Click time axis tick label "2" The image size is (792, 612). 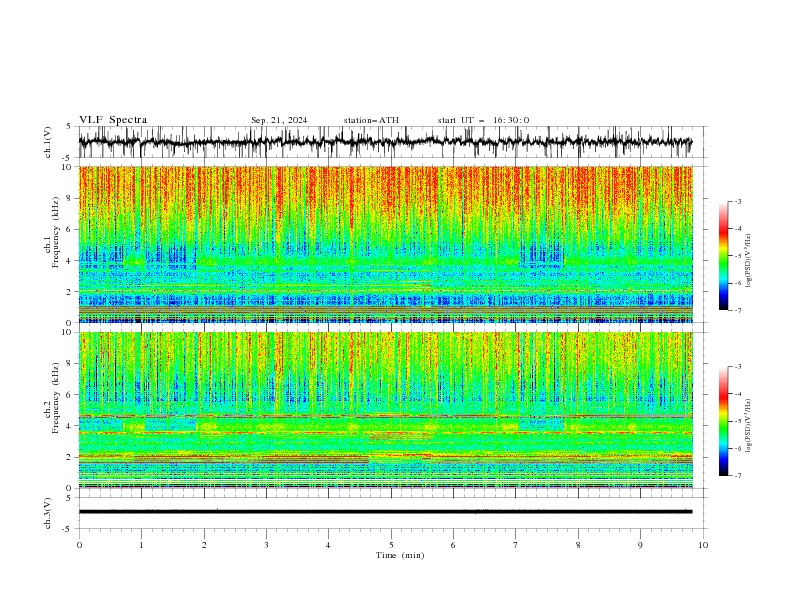click(x=204, y=545)
